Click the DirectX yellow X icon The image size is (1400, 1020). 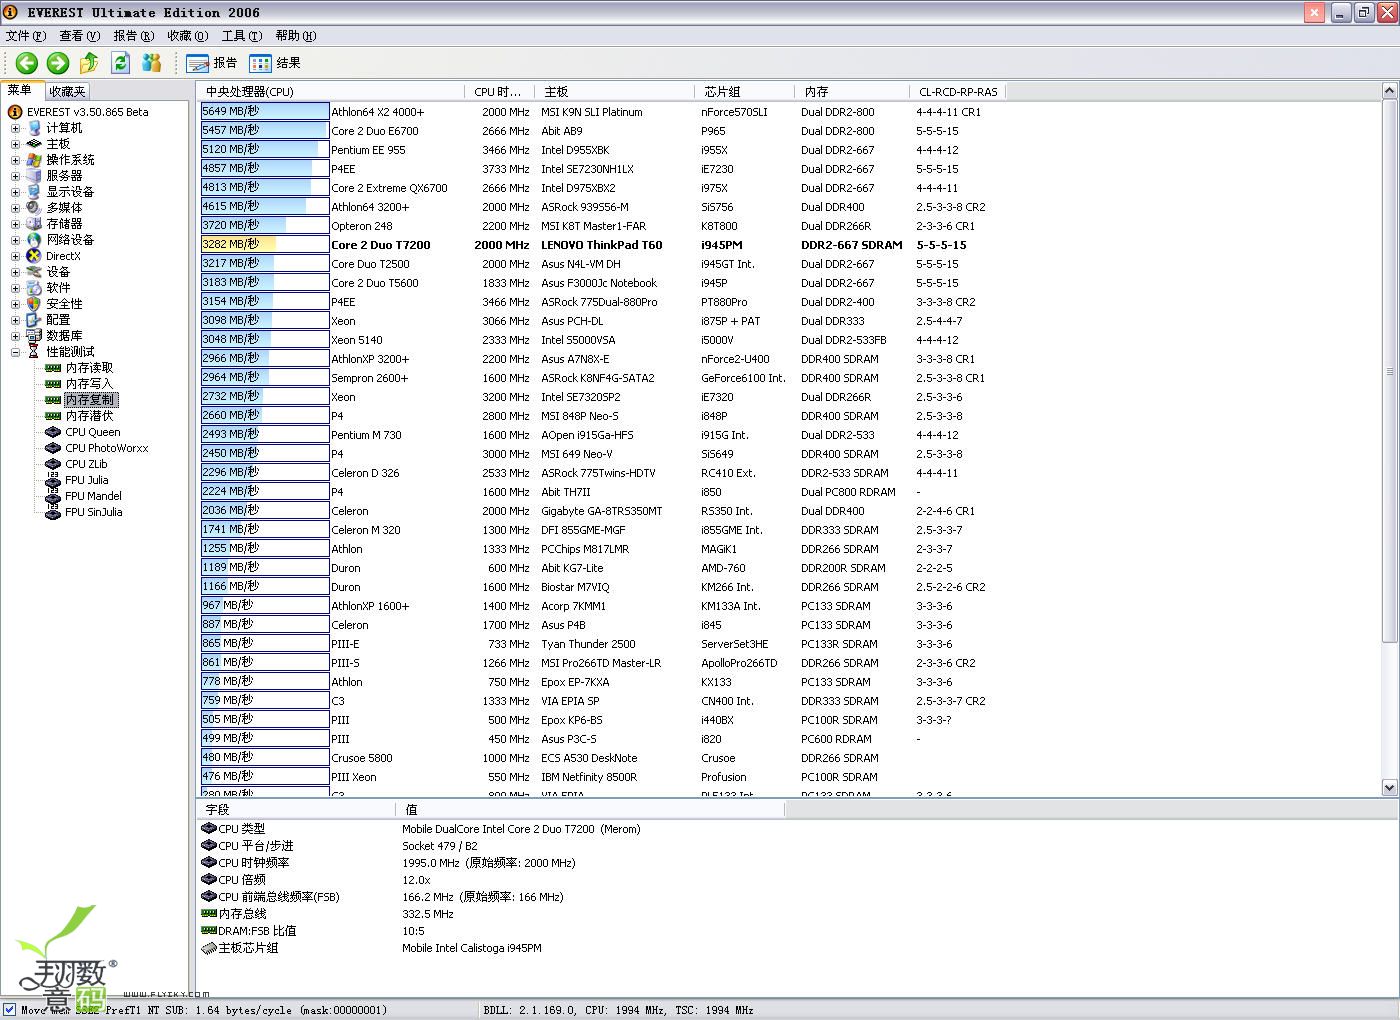tap(34, 256)
